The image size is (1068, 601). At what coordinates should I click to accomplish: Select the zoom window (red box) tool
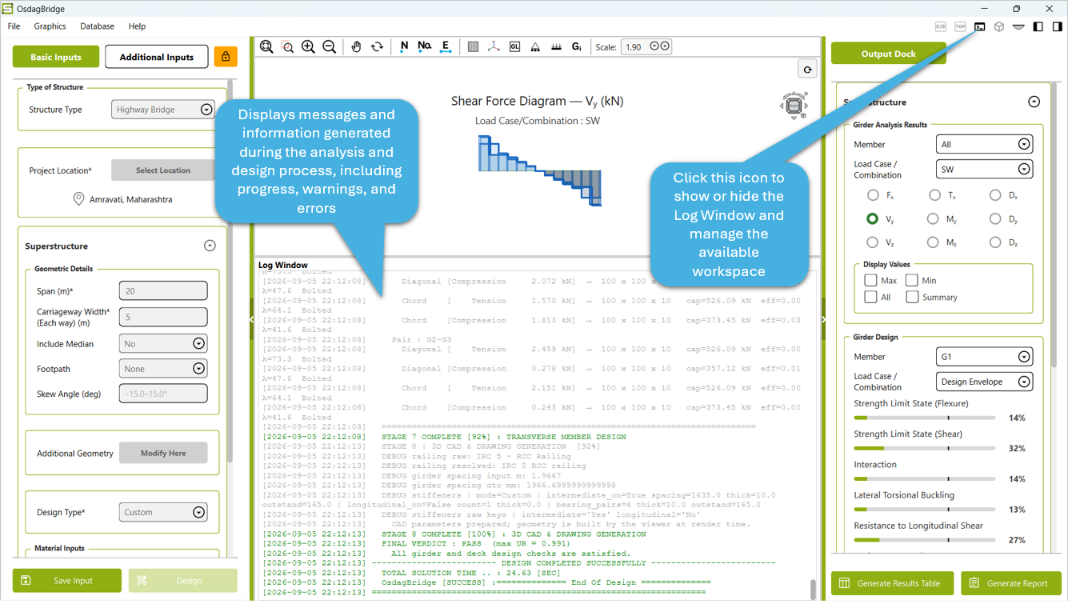[288, 46]
